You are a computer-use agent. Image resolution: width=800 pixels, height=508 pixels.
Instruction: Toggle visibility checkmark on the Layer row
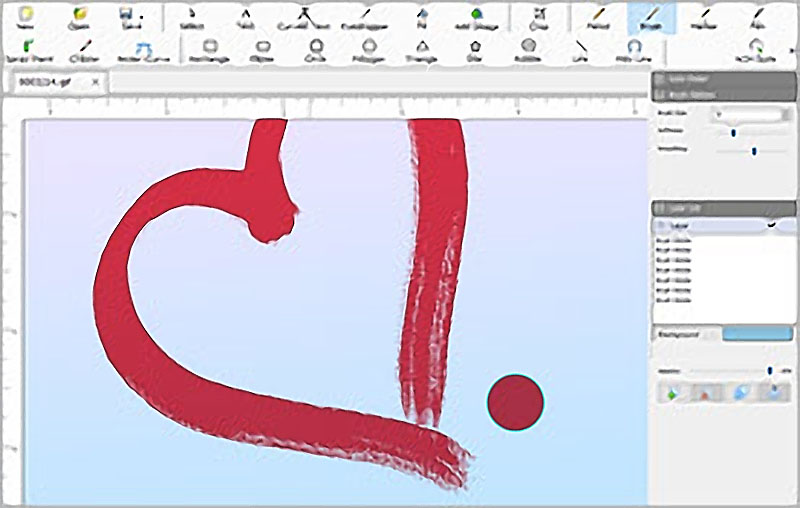point(772,226)
